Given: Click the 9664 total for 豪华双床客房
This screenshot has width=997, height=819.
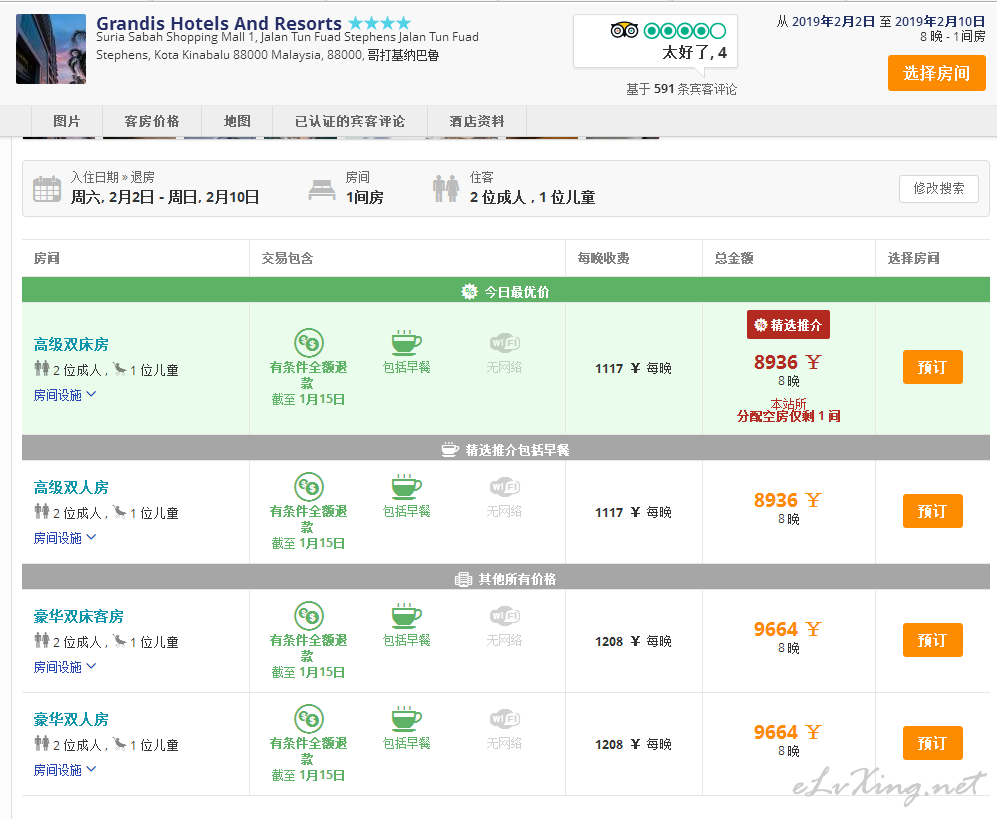Looking at the screenshot, I should tap(787, 630).
